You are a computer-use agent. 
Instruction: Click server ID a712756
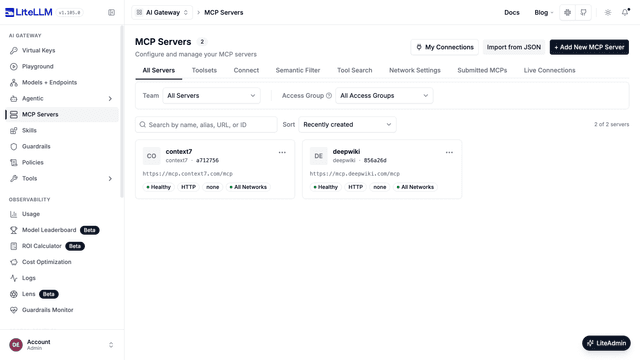pyautogui.click(x=207, y=160)
